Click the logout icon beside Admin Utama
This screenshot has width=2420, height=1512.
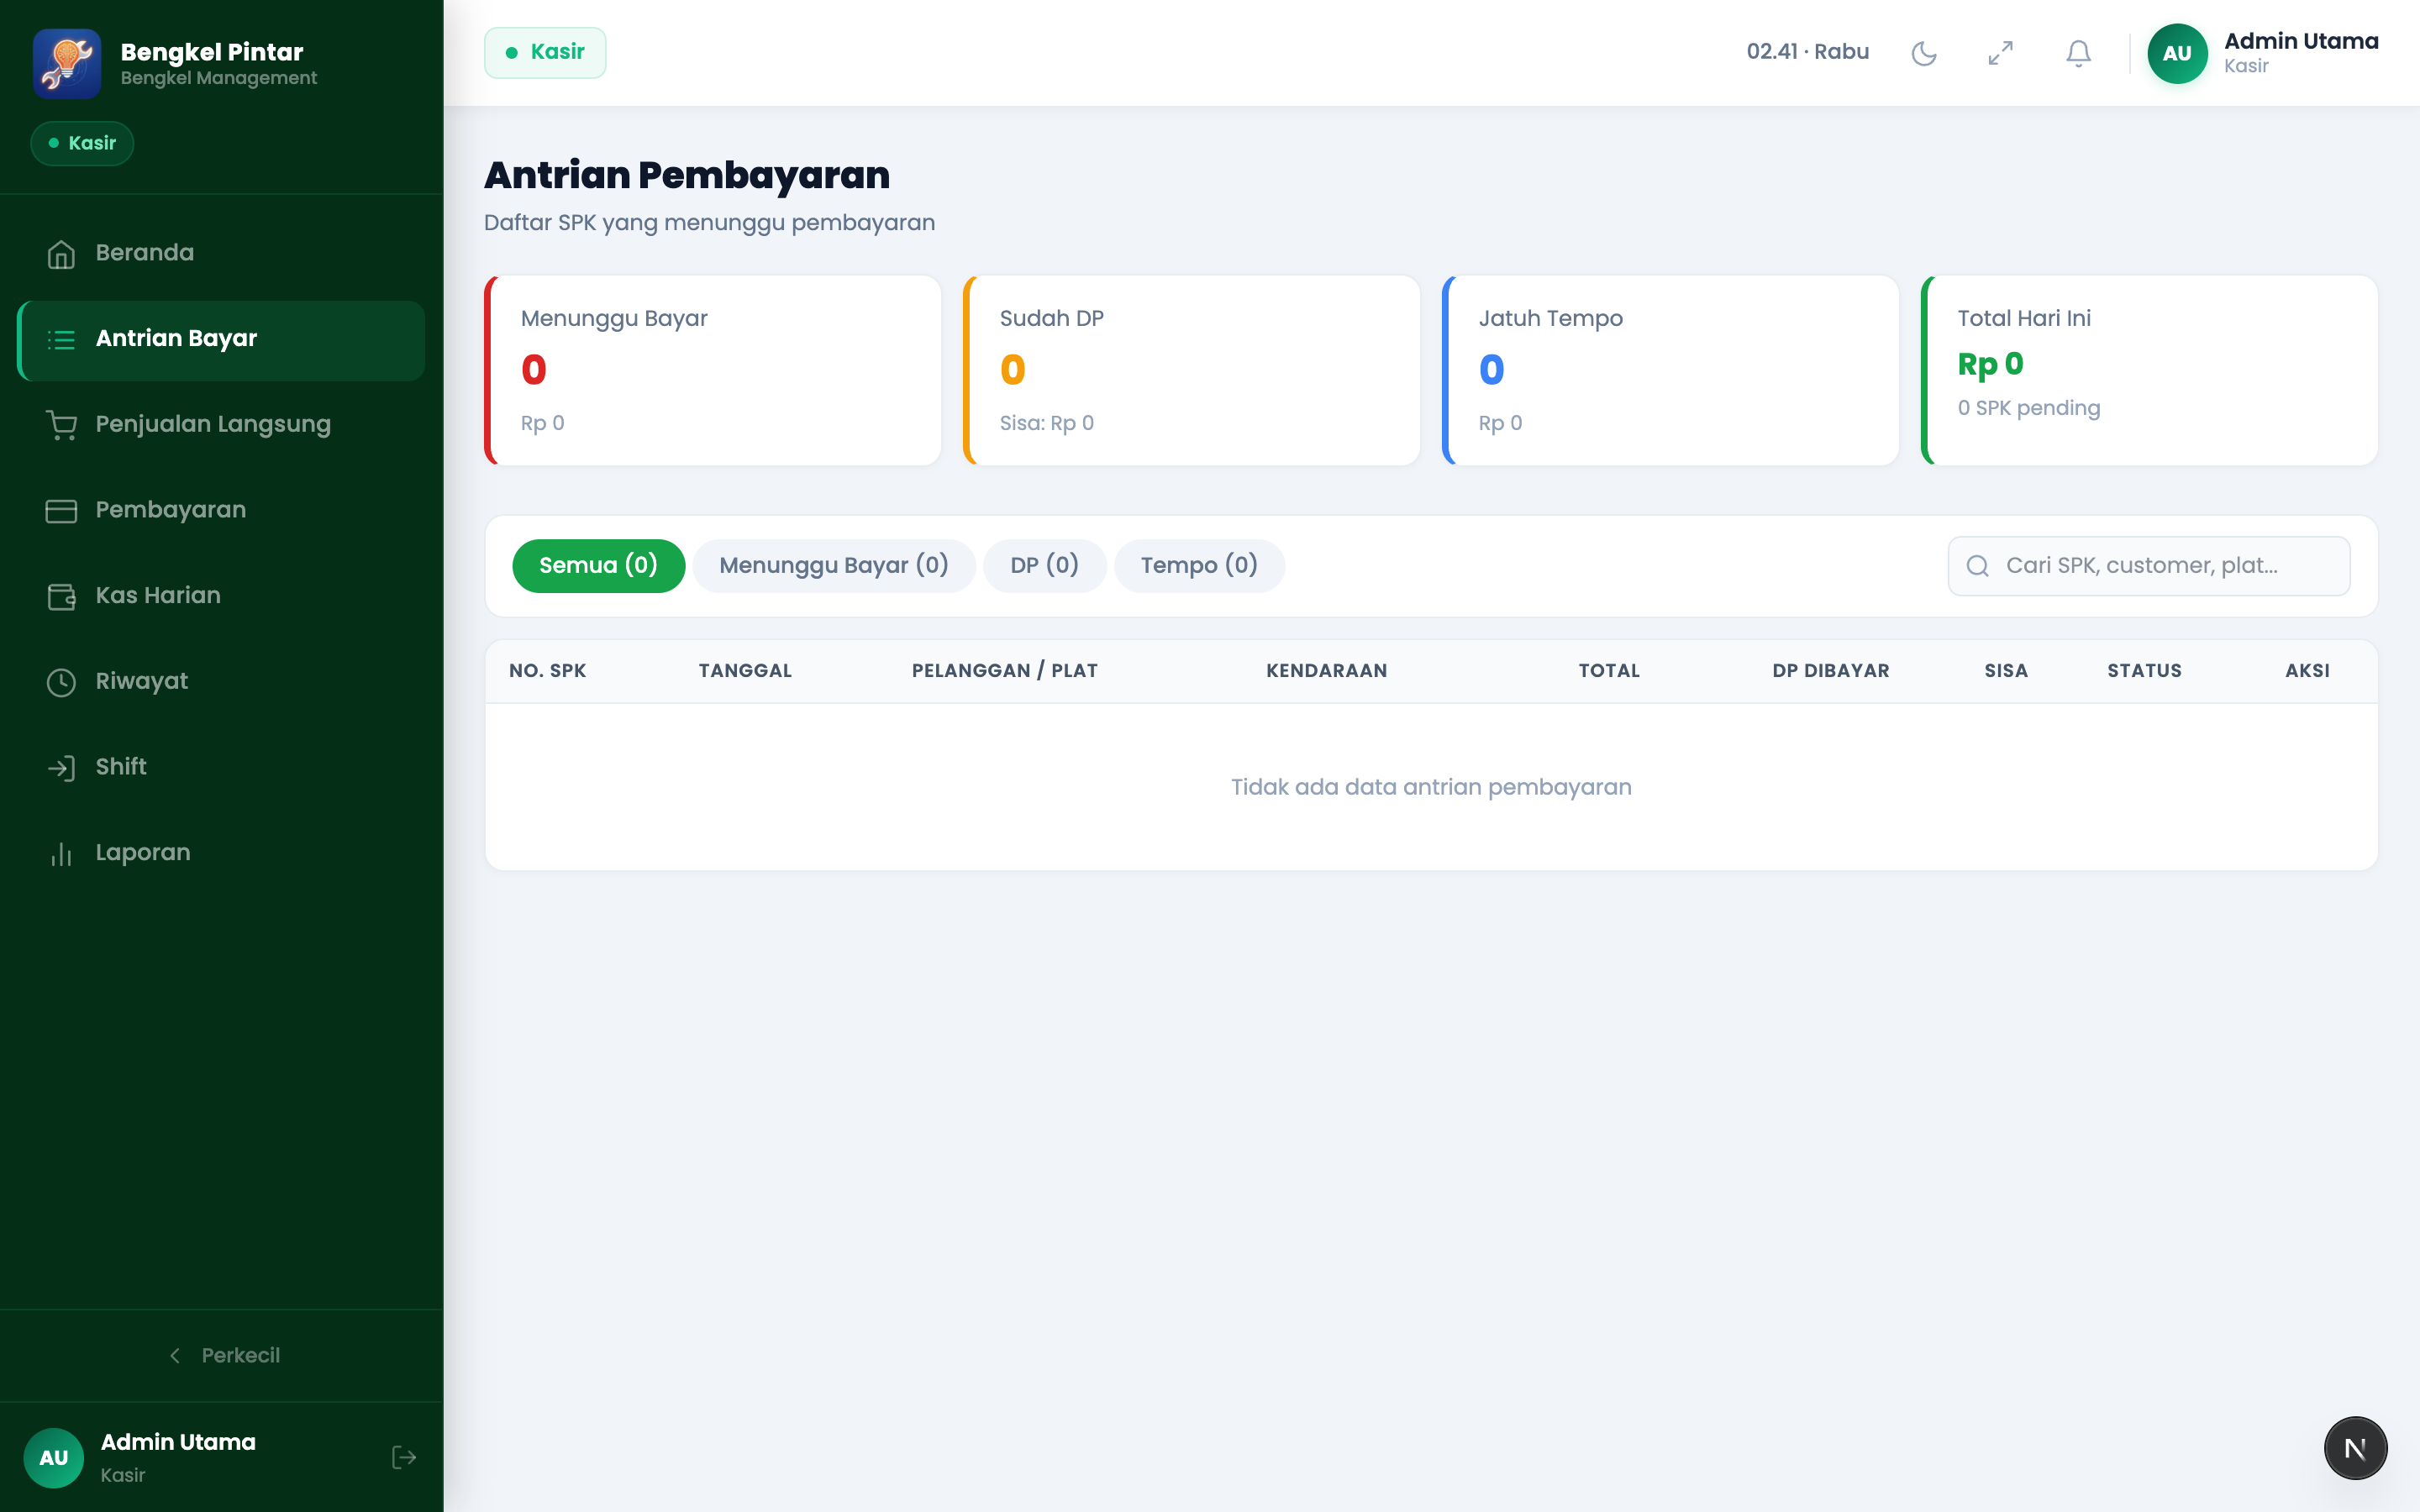tap(404, 1457)
